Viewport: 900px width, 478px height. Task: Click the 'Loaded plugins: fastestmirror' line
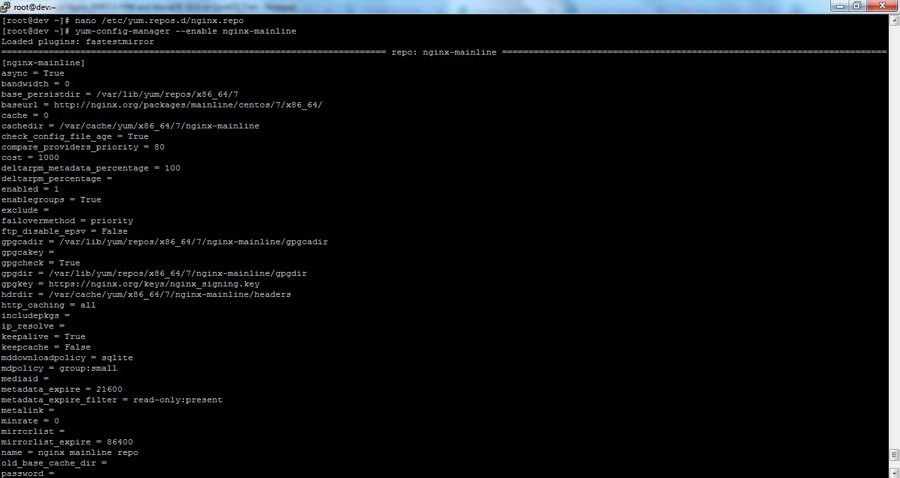point(77,42)
